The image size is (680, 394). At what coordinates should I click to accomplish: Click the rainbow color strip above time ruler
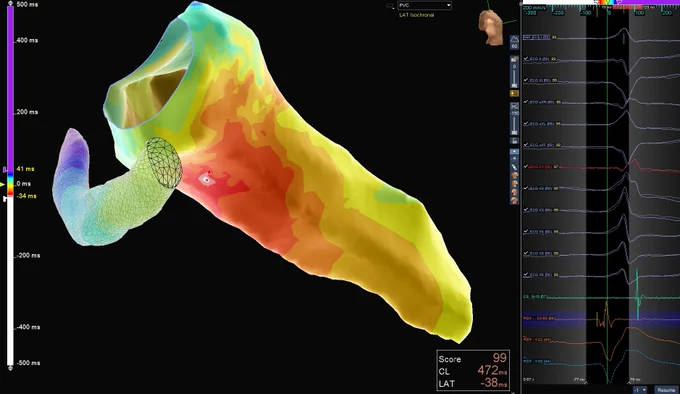pos(607,2)
